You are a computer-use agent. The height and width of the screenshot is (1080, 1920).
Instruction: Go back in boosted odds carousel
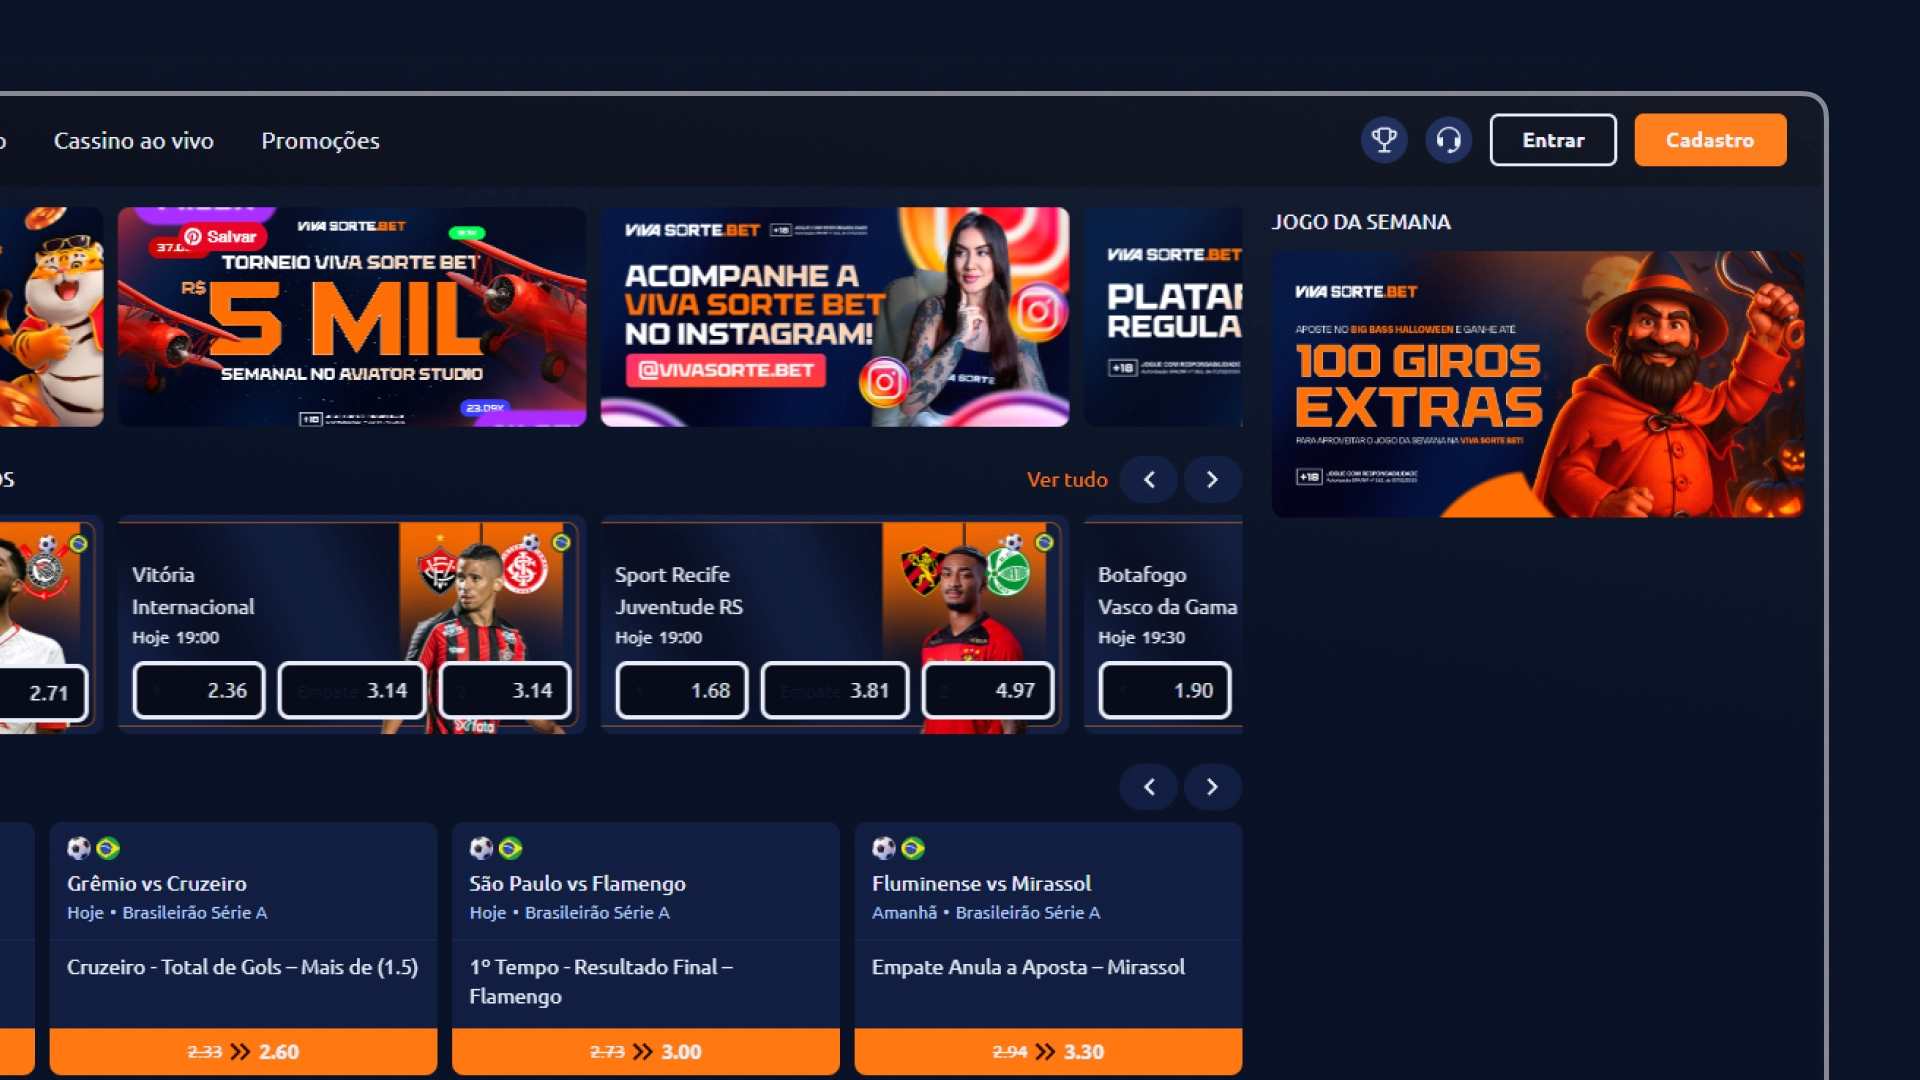(1149, 787)
